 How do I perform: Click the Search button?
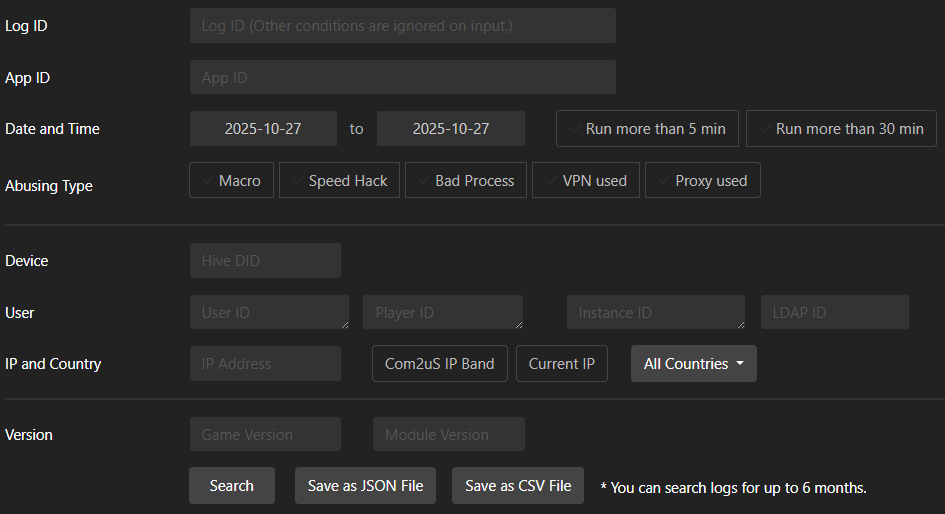[x=231, y=486]
